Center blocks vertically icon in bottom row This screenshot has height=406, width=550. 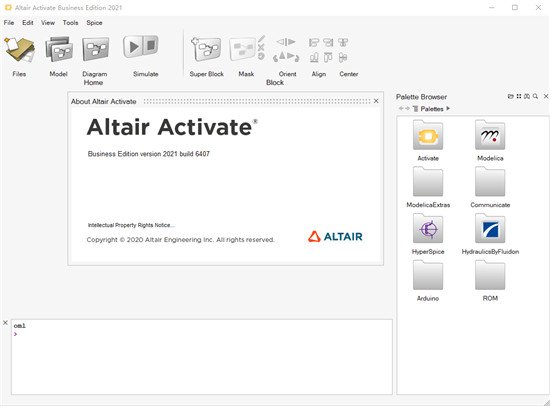(x=343, y=58)
